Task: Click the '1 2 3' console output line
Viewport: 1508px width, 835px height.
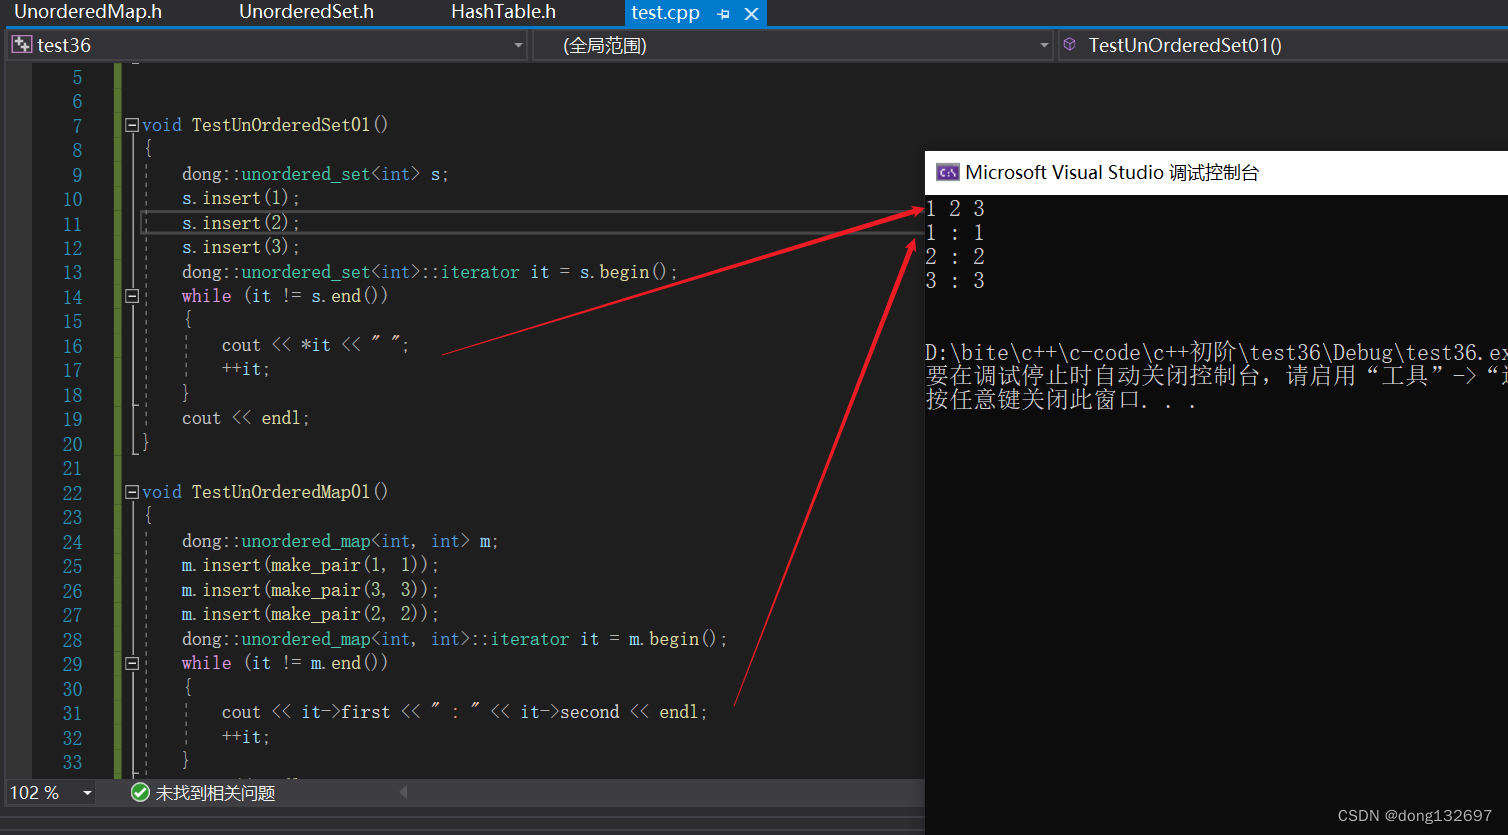Action: pyautogui.click(x=955, y=208)
